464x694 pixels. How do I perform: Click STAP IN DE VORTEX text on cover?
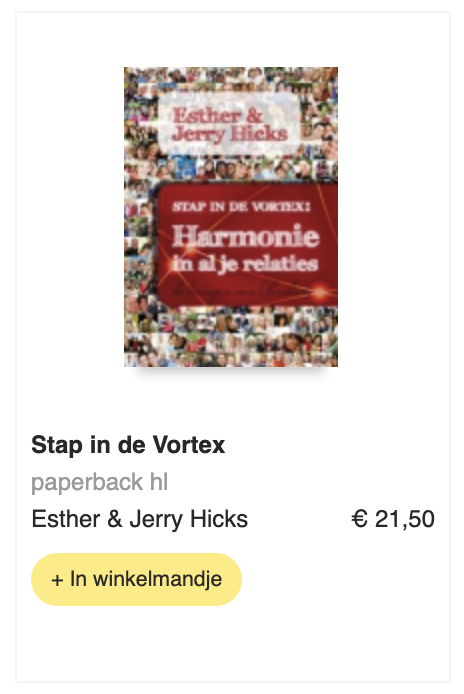[x=240, y=206]
